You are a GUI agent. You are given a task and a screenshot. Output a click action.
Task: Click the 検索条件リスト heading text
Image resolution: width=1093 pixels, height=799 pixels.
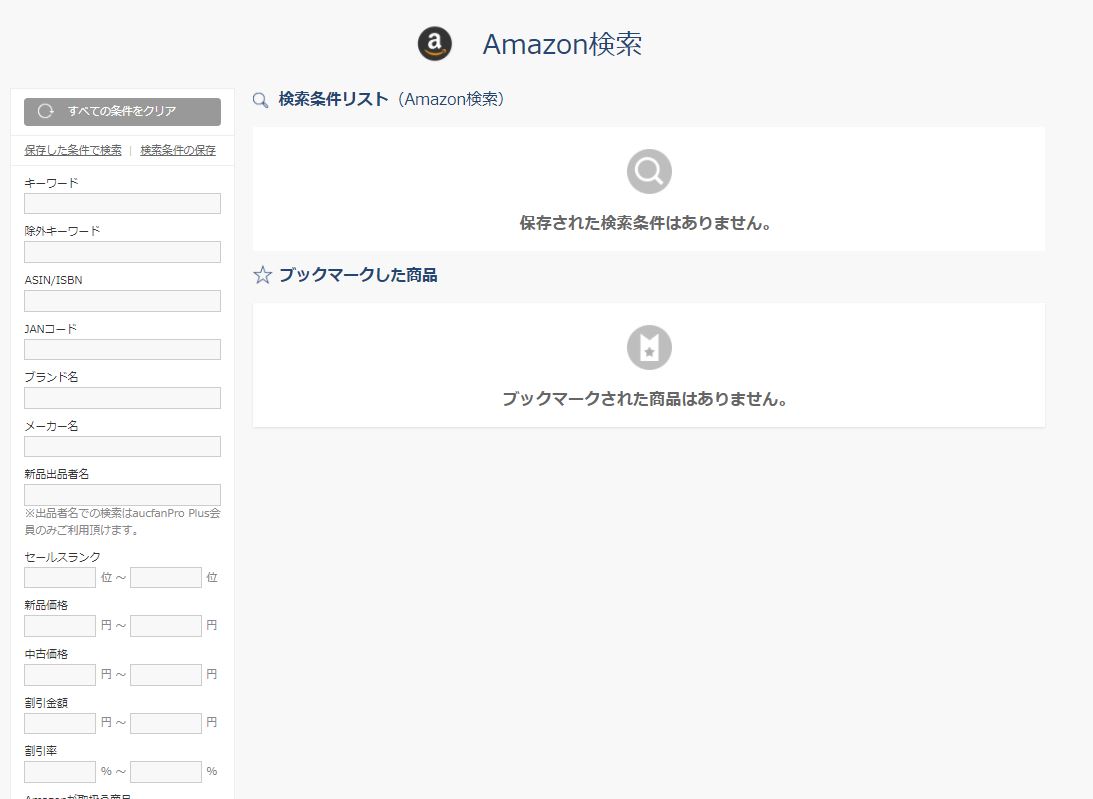(x=333, y=100)
